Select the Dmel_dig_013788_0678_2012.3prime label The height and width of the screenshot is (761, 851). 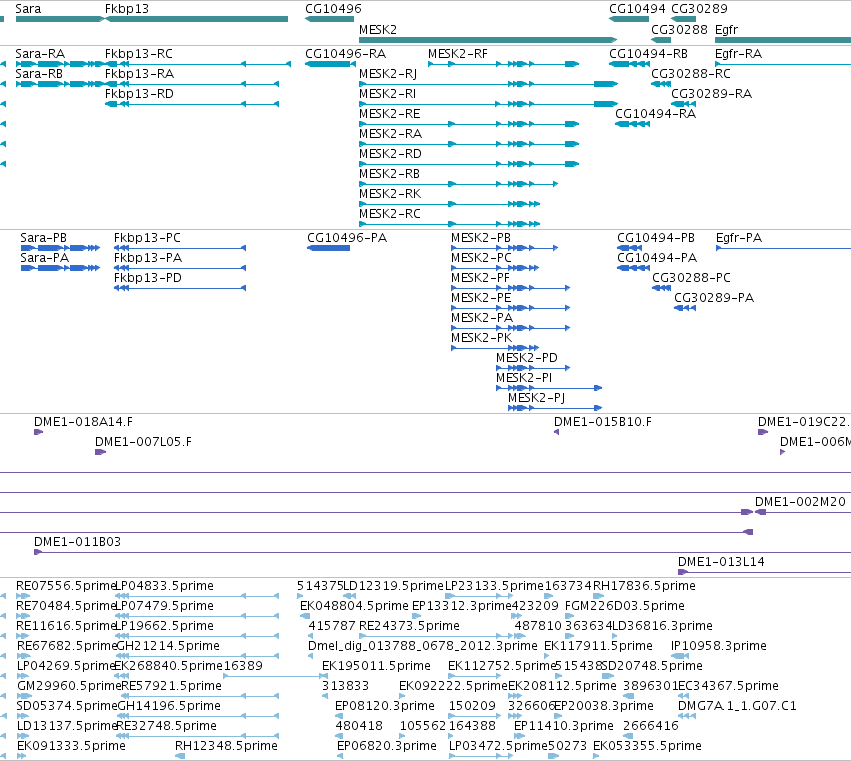(x=422, y=646)
